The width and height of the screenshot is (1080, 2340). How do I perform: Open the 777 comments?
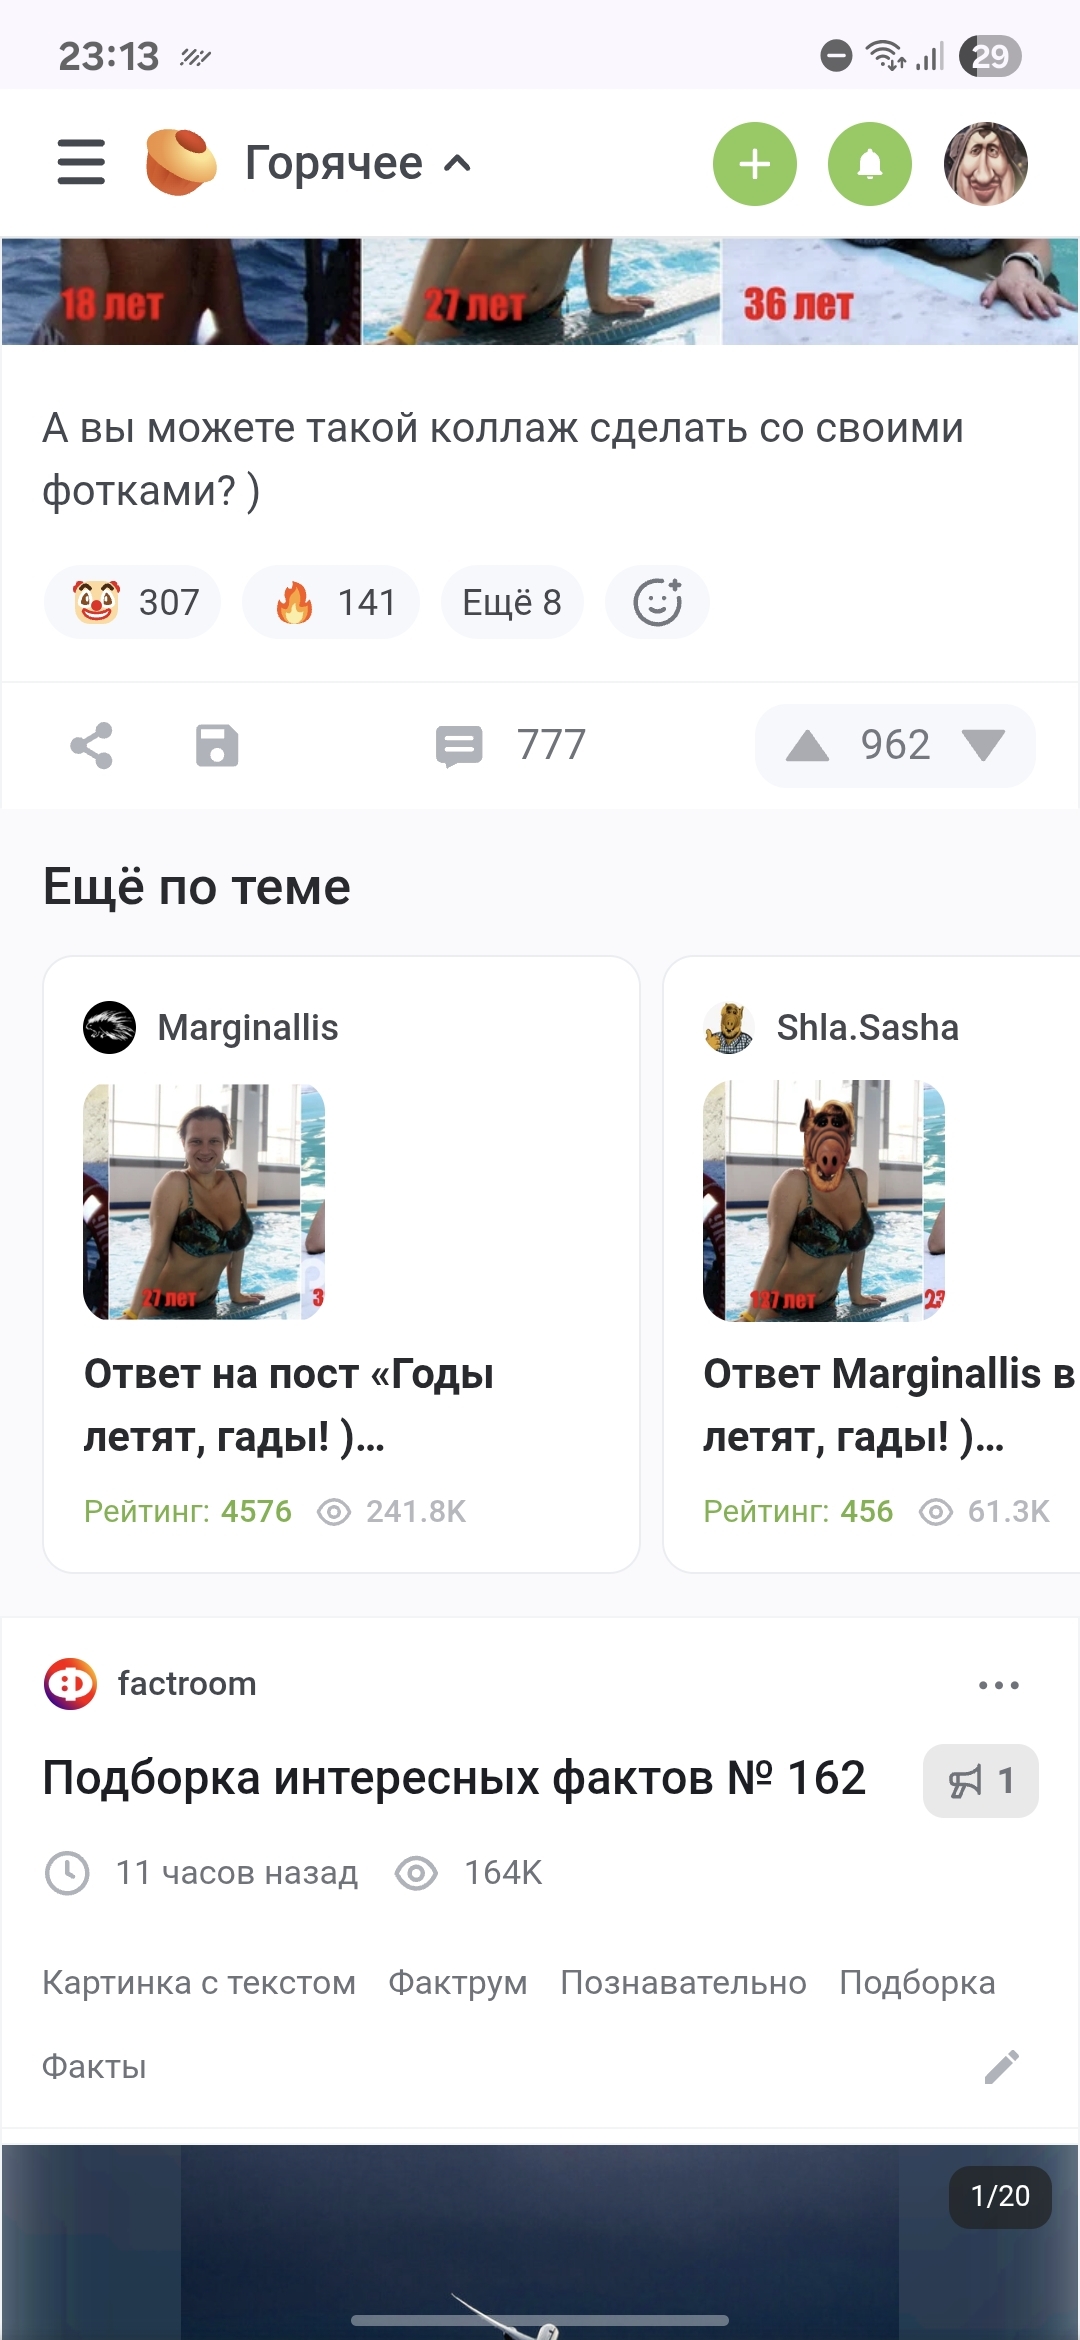pyautogui.click(x=511, y=745)
